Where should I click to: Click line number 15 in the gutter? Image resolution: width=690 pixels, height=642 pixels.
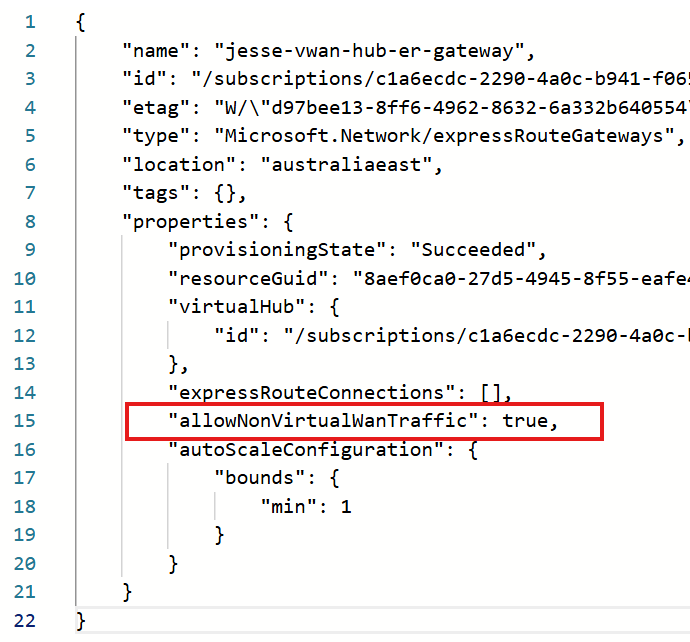[x=25, y=421]
